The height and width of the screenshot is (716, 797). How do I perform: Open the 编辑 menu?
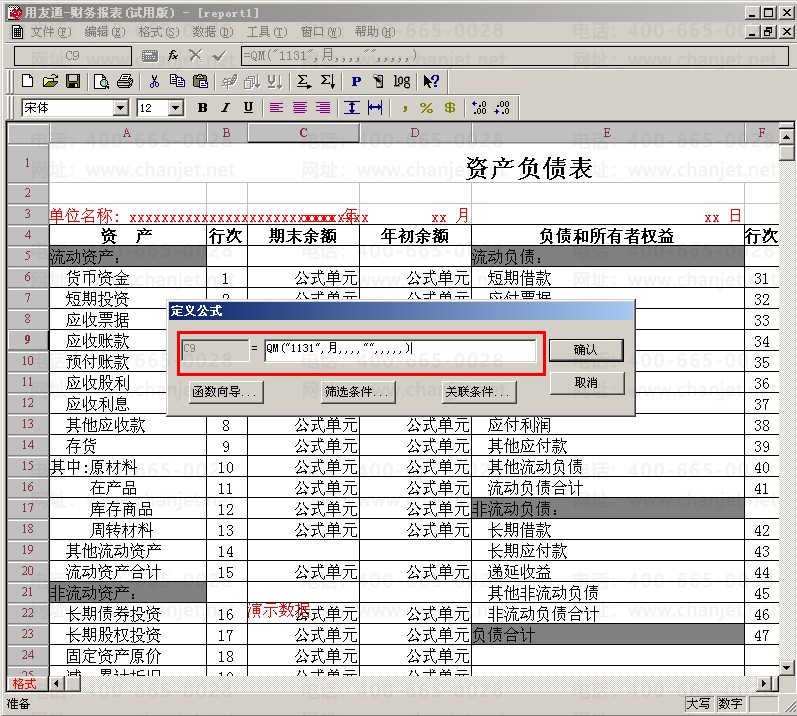click(x=105, y=32)
